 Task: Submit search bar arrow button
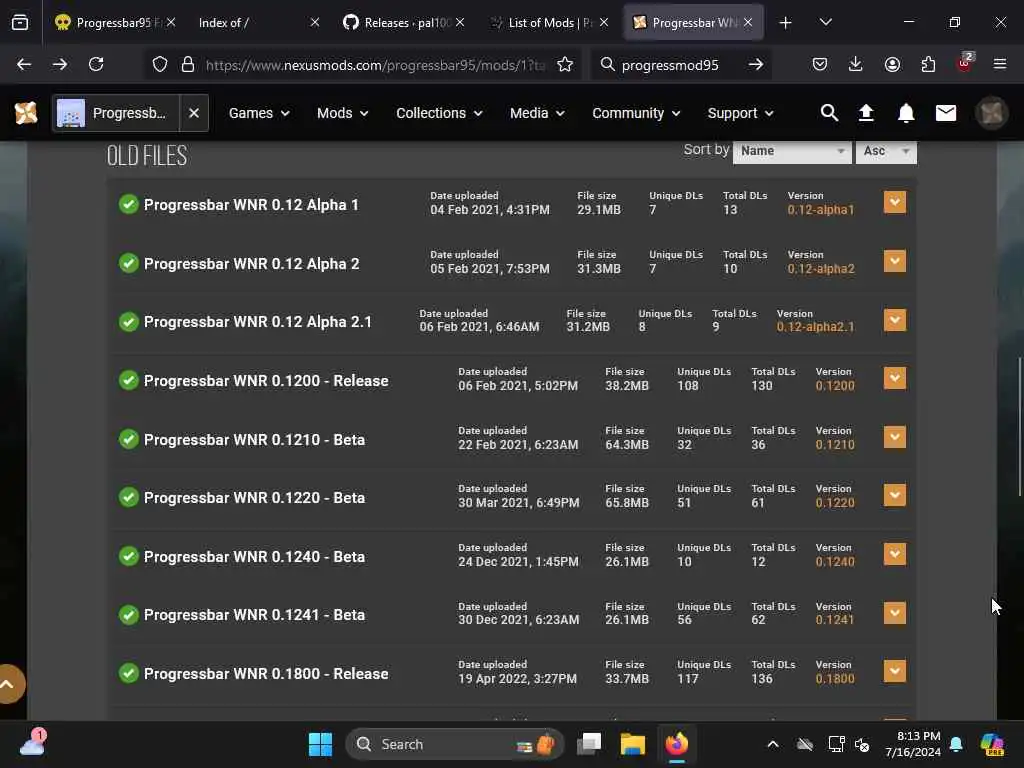pos(756,64)
